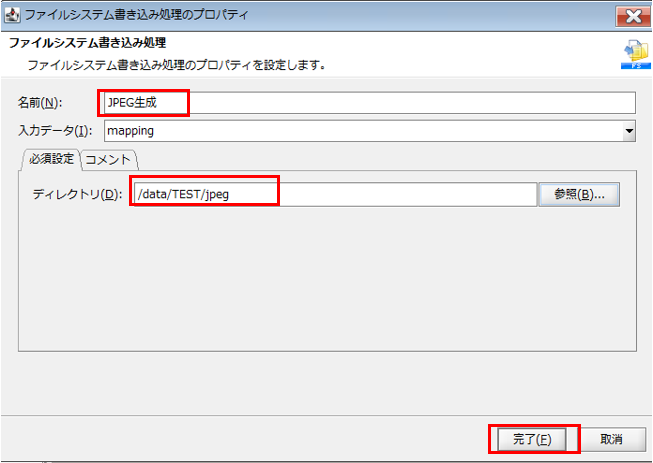Click the 完了(F) finish button
Screen dimensions: 653x463
tap(532, 439)
